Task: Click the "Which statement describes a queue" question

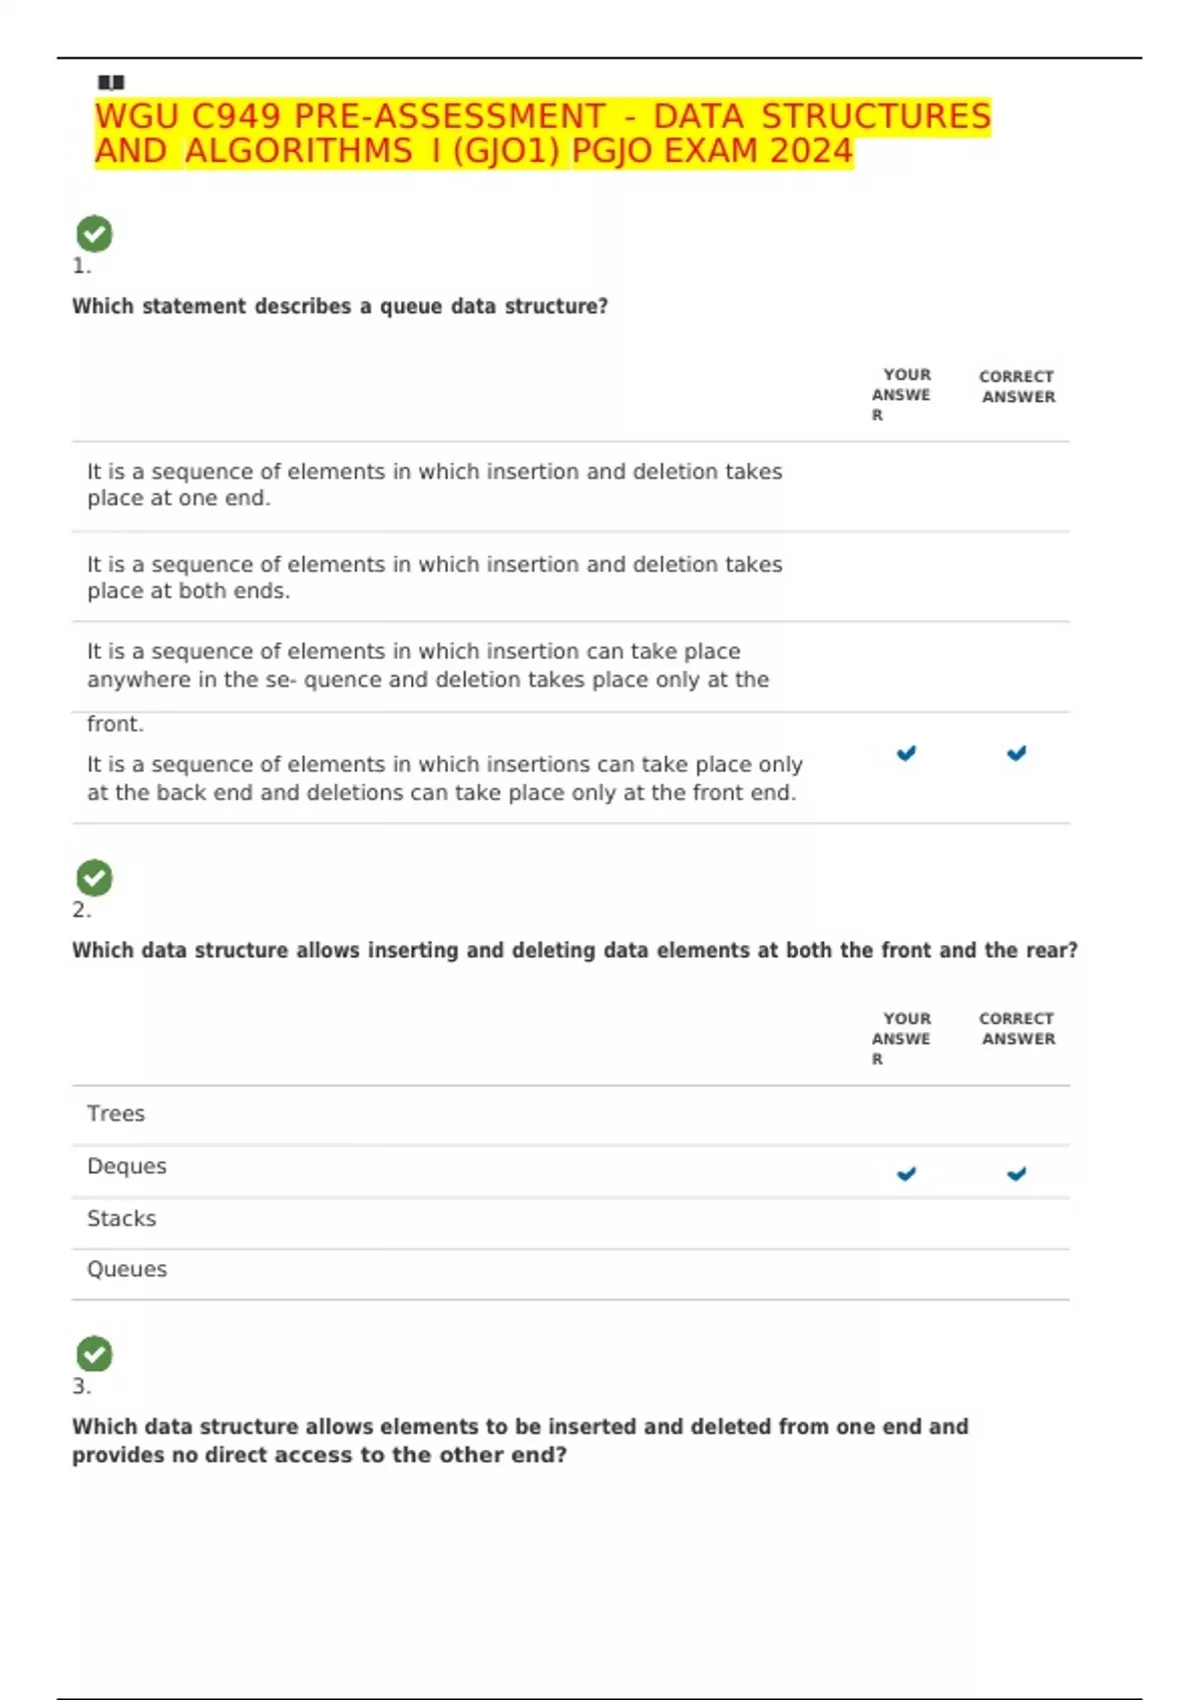Action: pyautogui.click(x=340, y=307)
